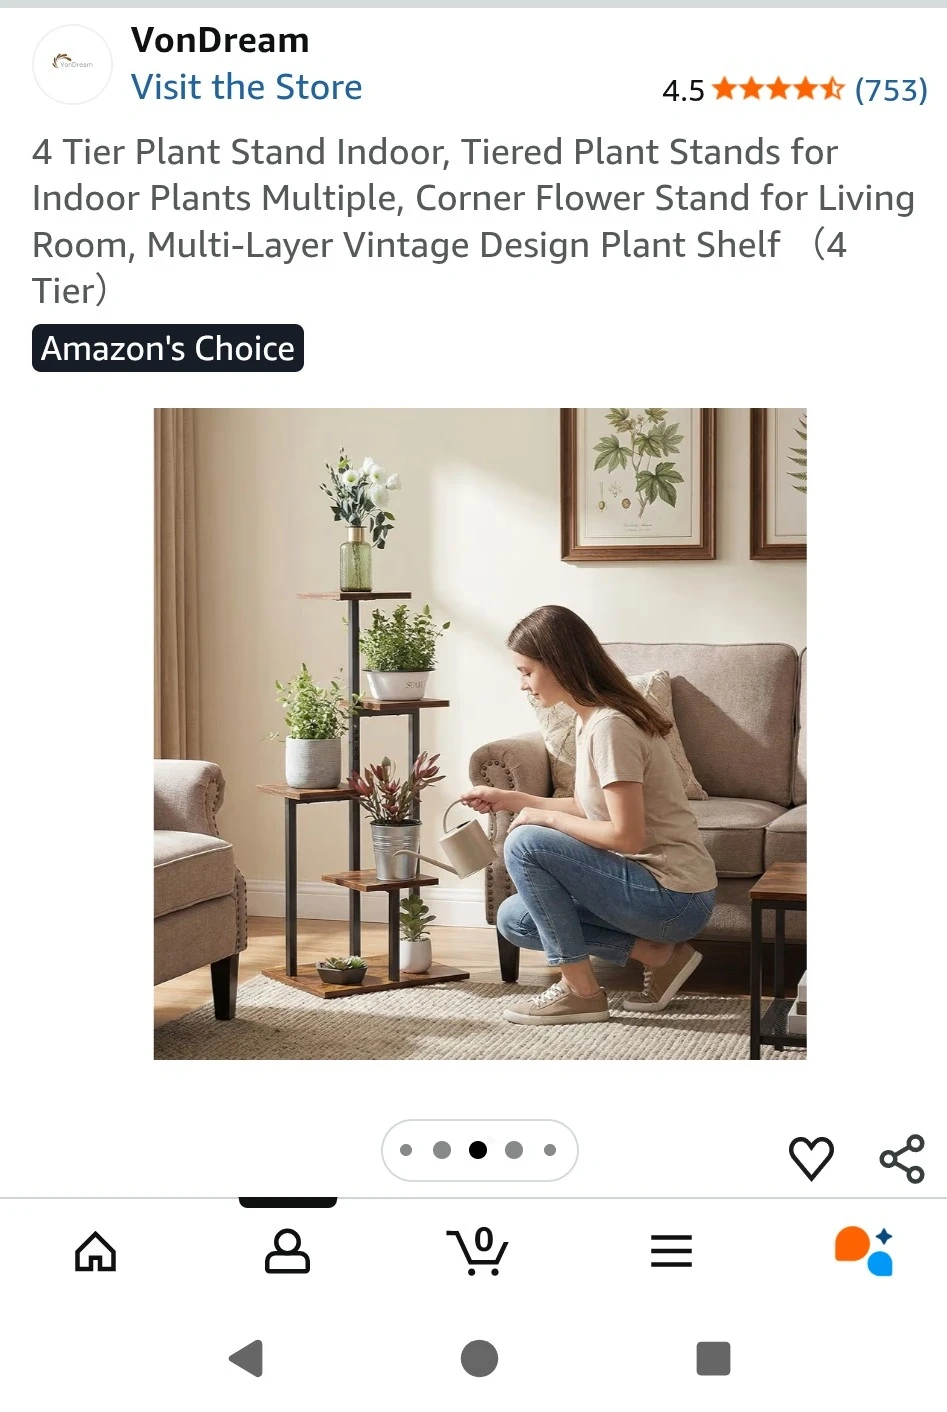Image resolution: width=947 pixels, height=1412 pixels.
Task: Tap the Android home circle button
Action: [x=479, y=1358]
